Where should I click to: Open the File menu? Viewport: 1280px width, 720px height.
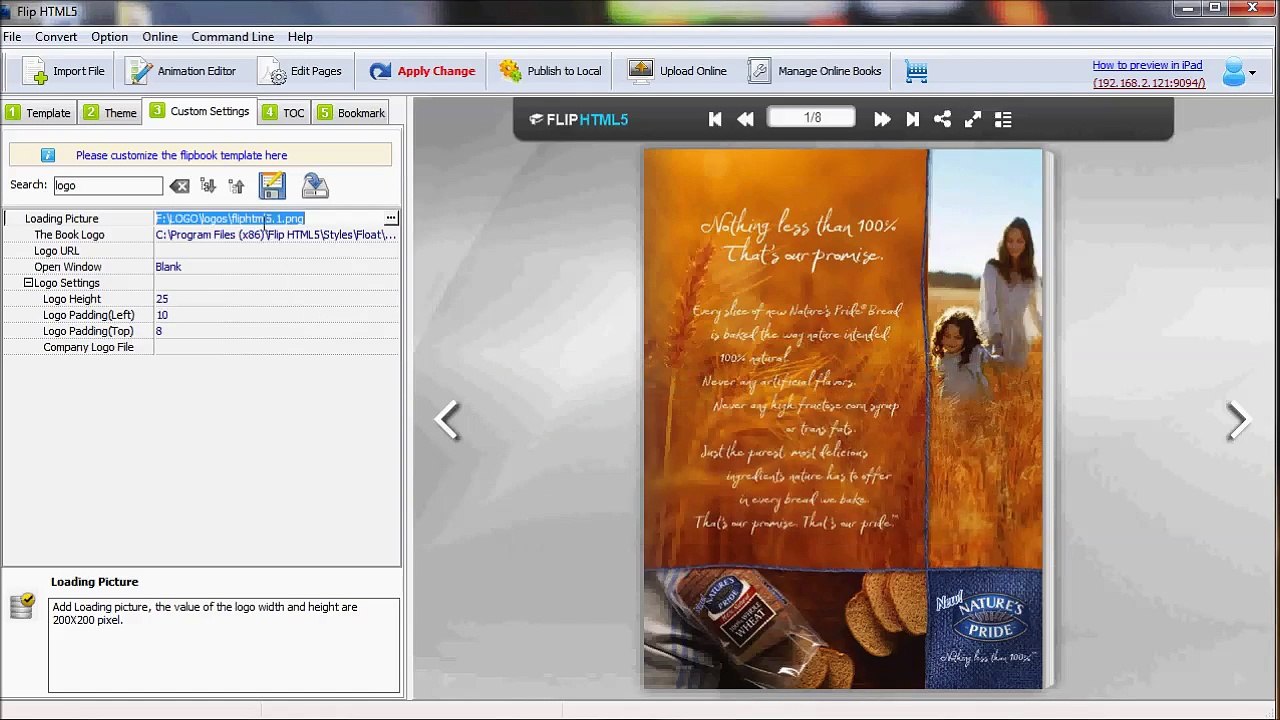tap(12, 37)
